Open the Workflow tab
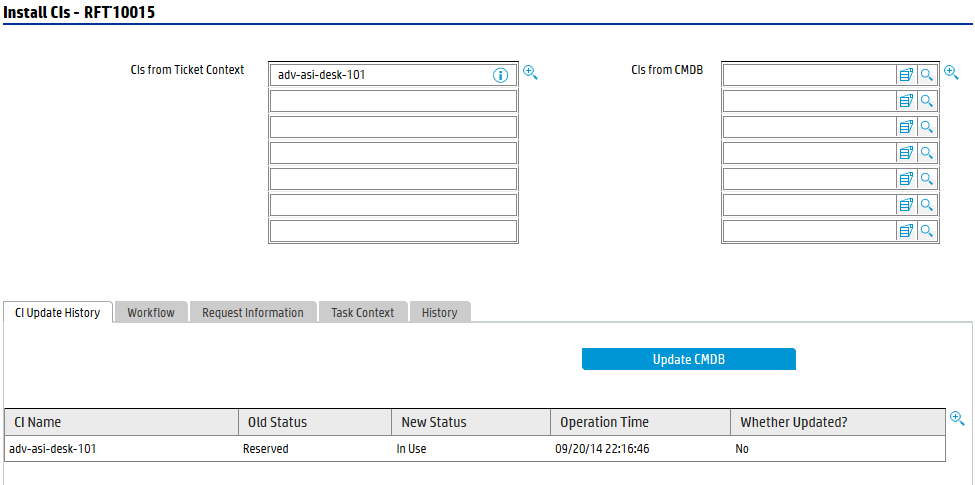The width and height of the screenshot is (975, 485). pyautogui.click(x=151, y=313)
